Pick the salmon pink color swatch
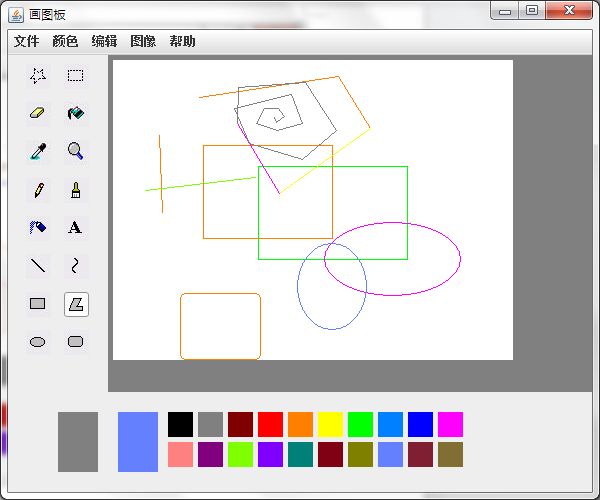The height and width of the screenshot is (500, 600). pos(180,454)
